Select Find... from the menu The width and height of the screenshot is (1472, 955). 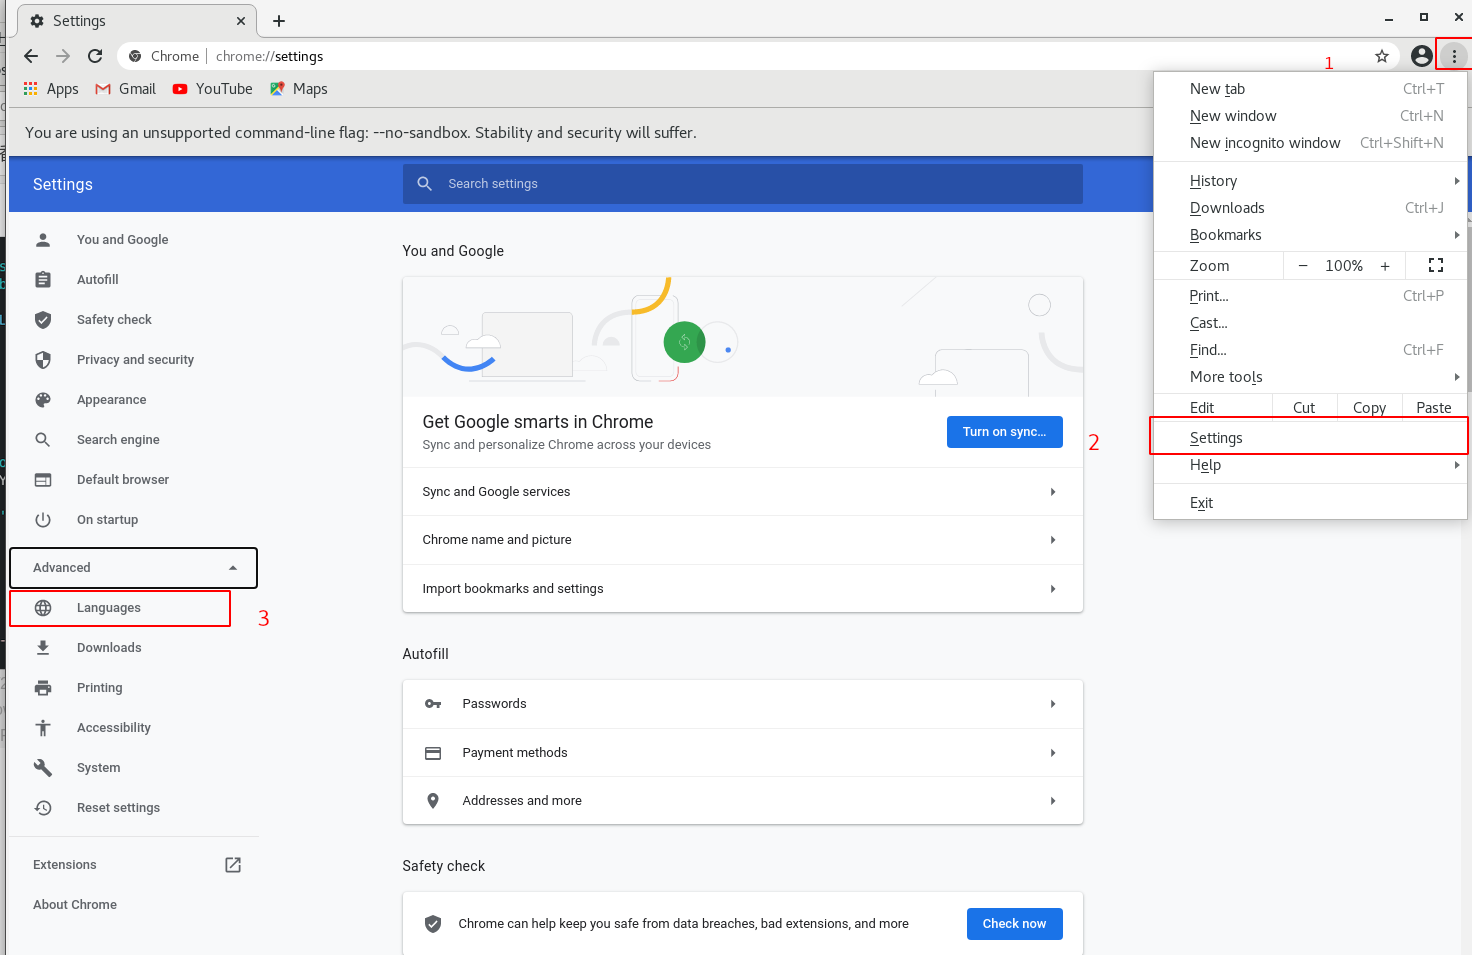tap(1310, 350)
